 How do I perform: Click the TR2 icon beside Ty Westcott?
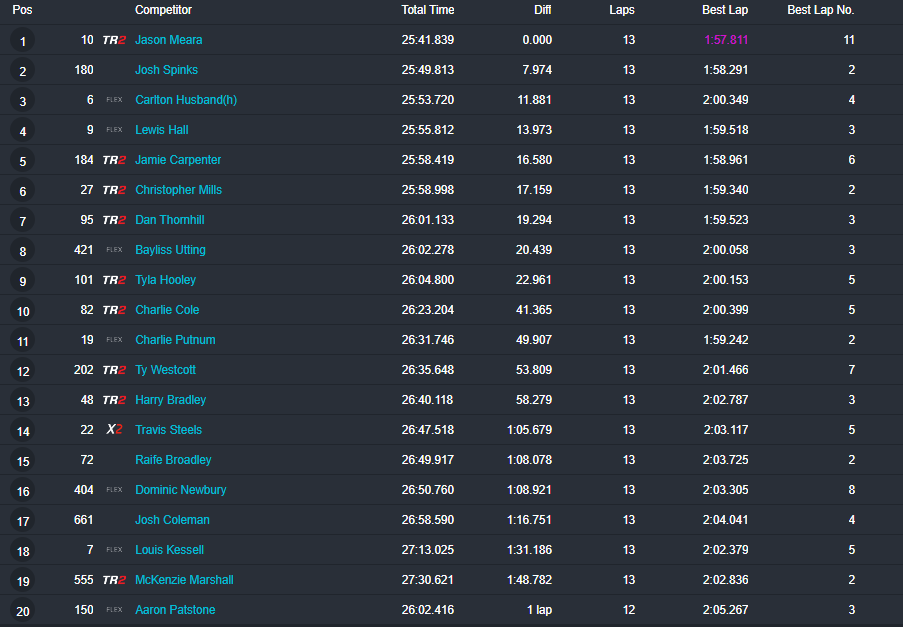click(114, 370)
